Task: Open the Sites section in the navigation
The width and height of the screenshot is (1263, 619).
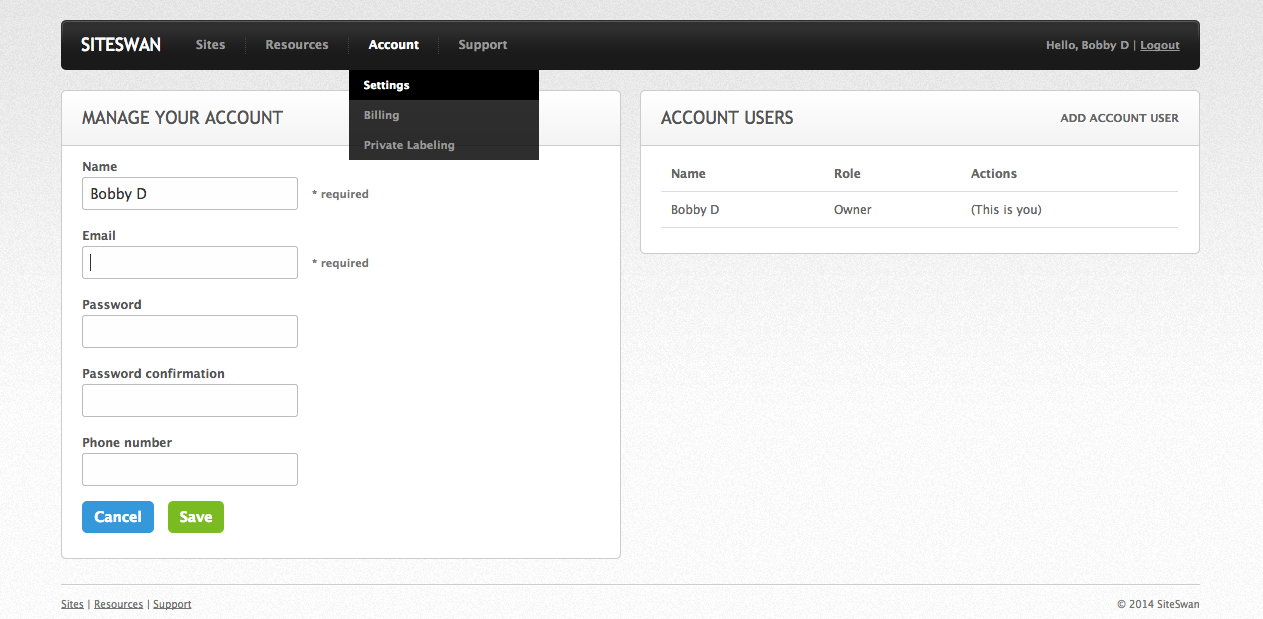Action: pos(210,44)
